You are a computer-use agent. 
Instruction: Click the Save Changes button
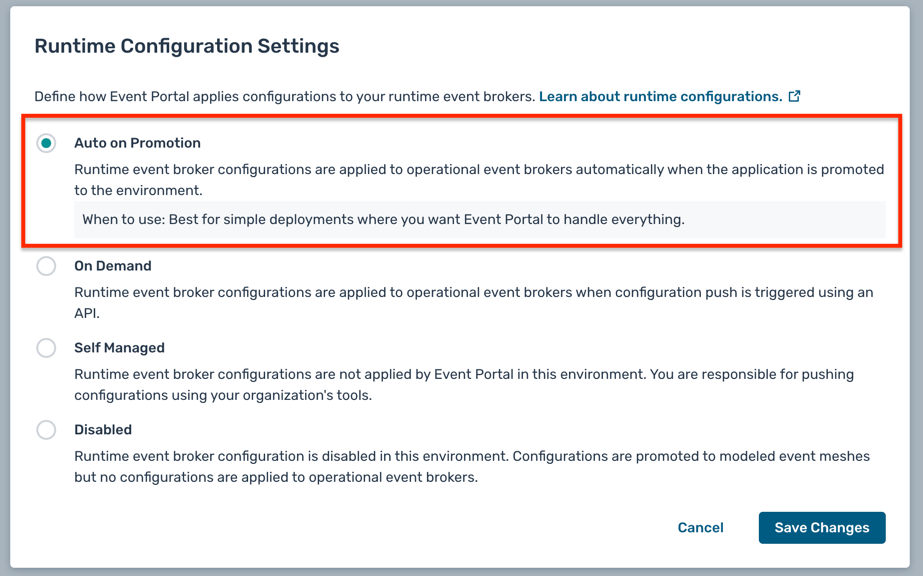(821, 527)
